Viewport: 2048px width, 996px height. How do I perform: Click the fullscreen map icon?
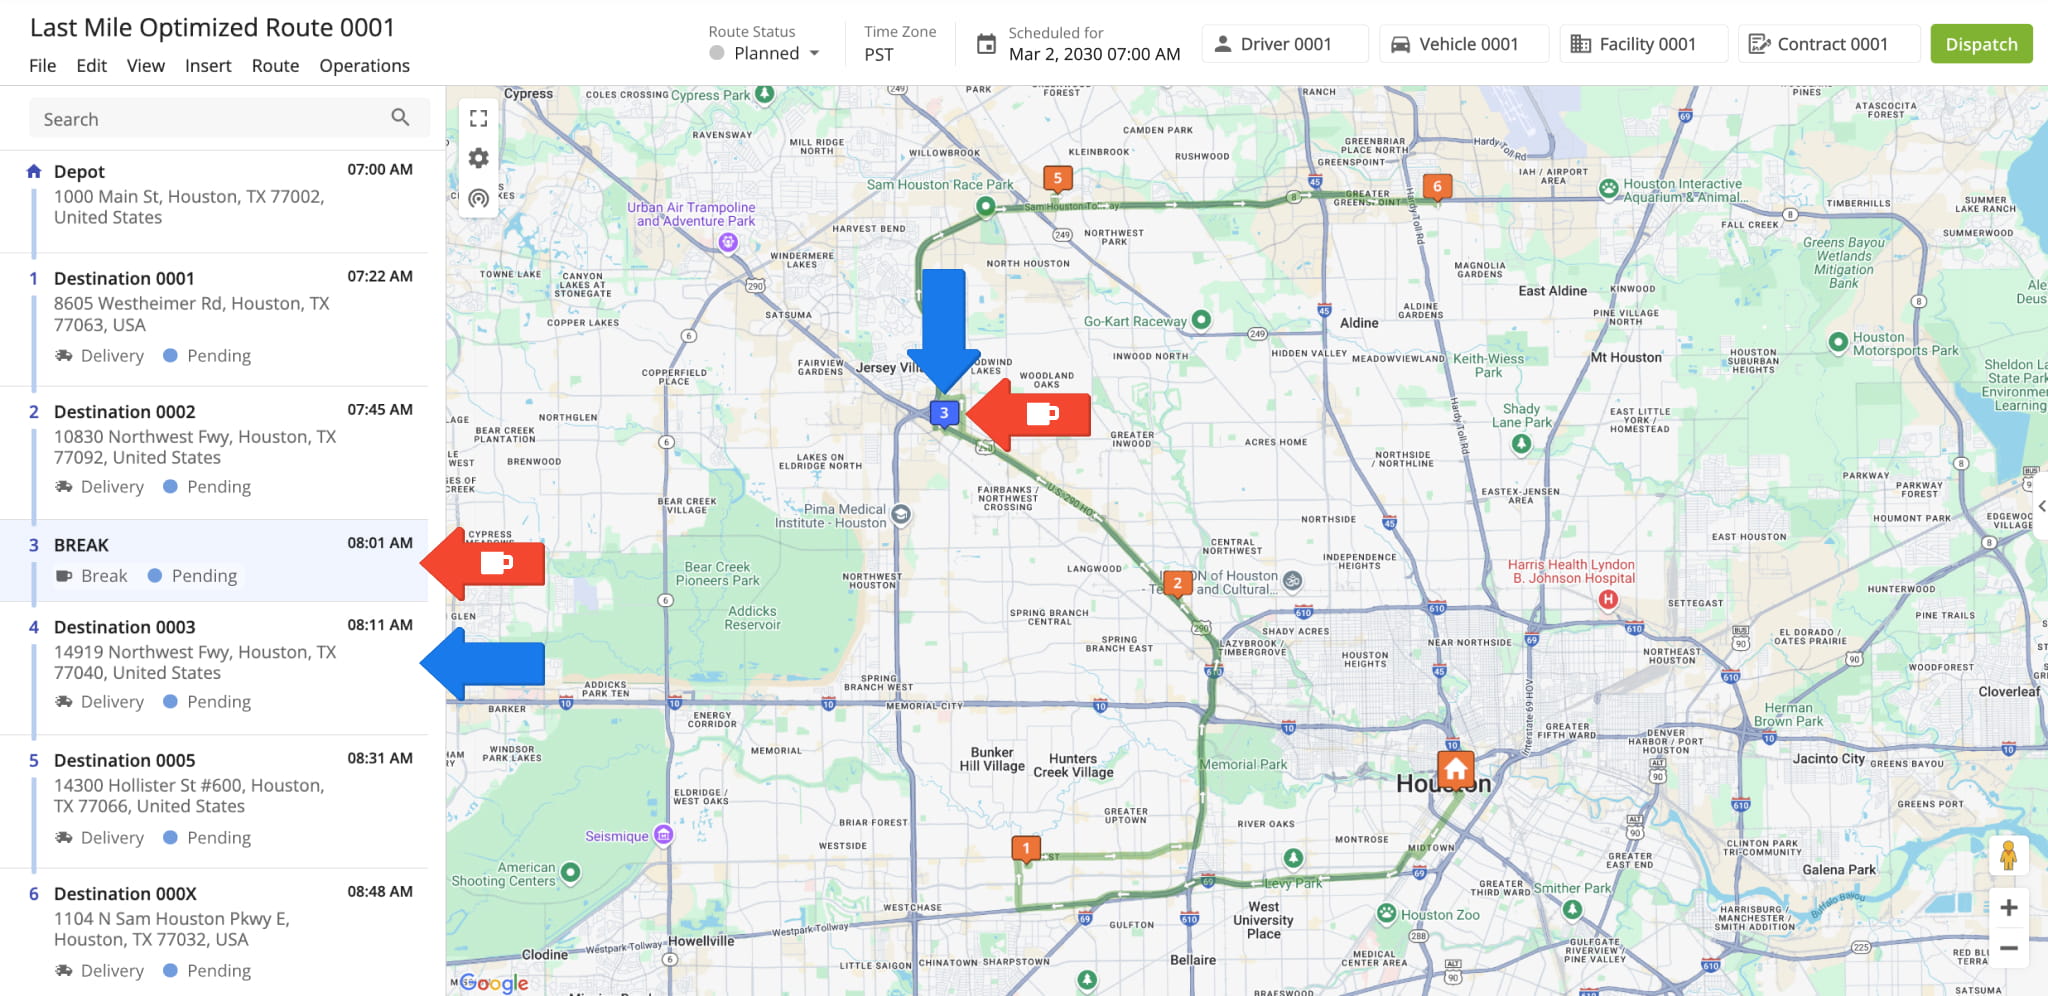click(478, 119)
